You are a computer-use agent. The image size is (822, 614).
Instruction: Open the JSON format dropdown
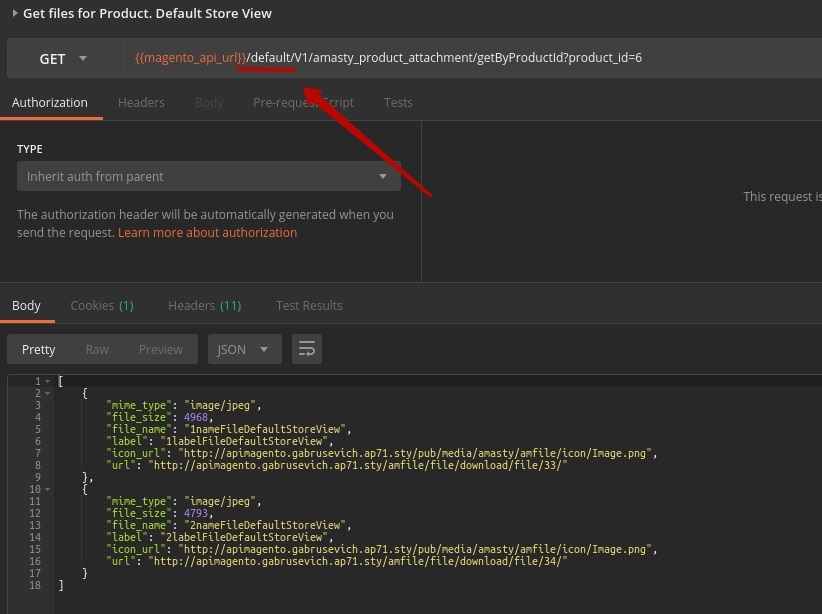pos(243,349)
